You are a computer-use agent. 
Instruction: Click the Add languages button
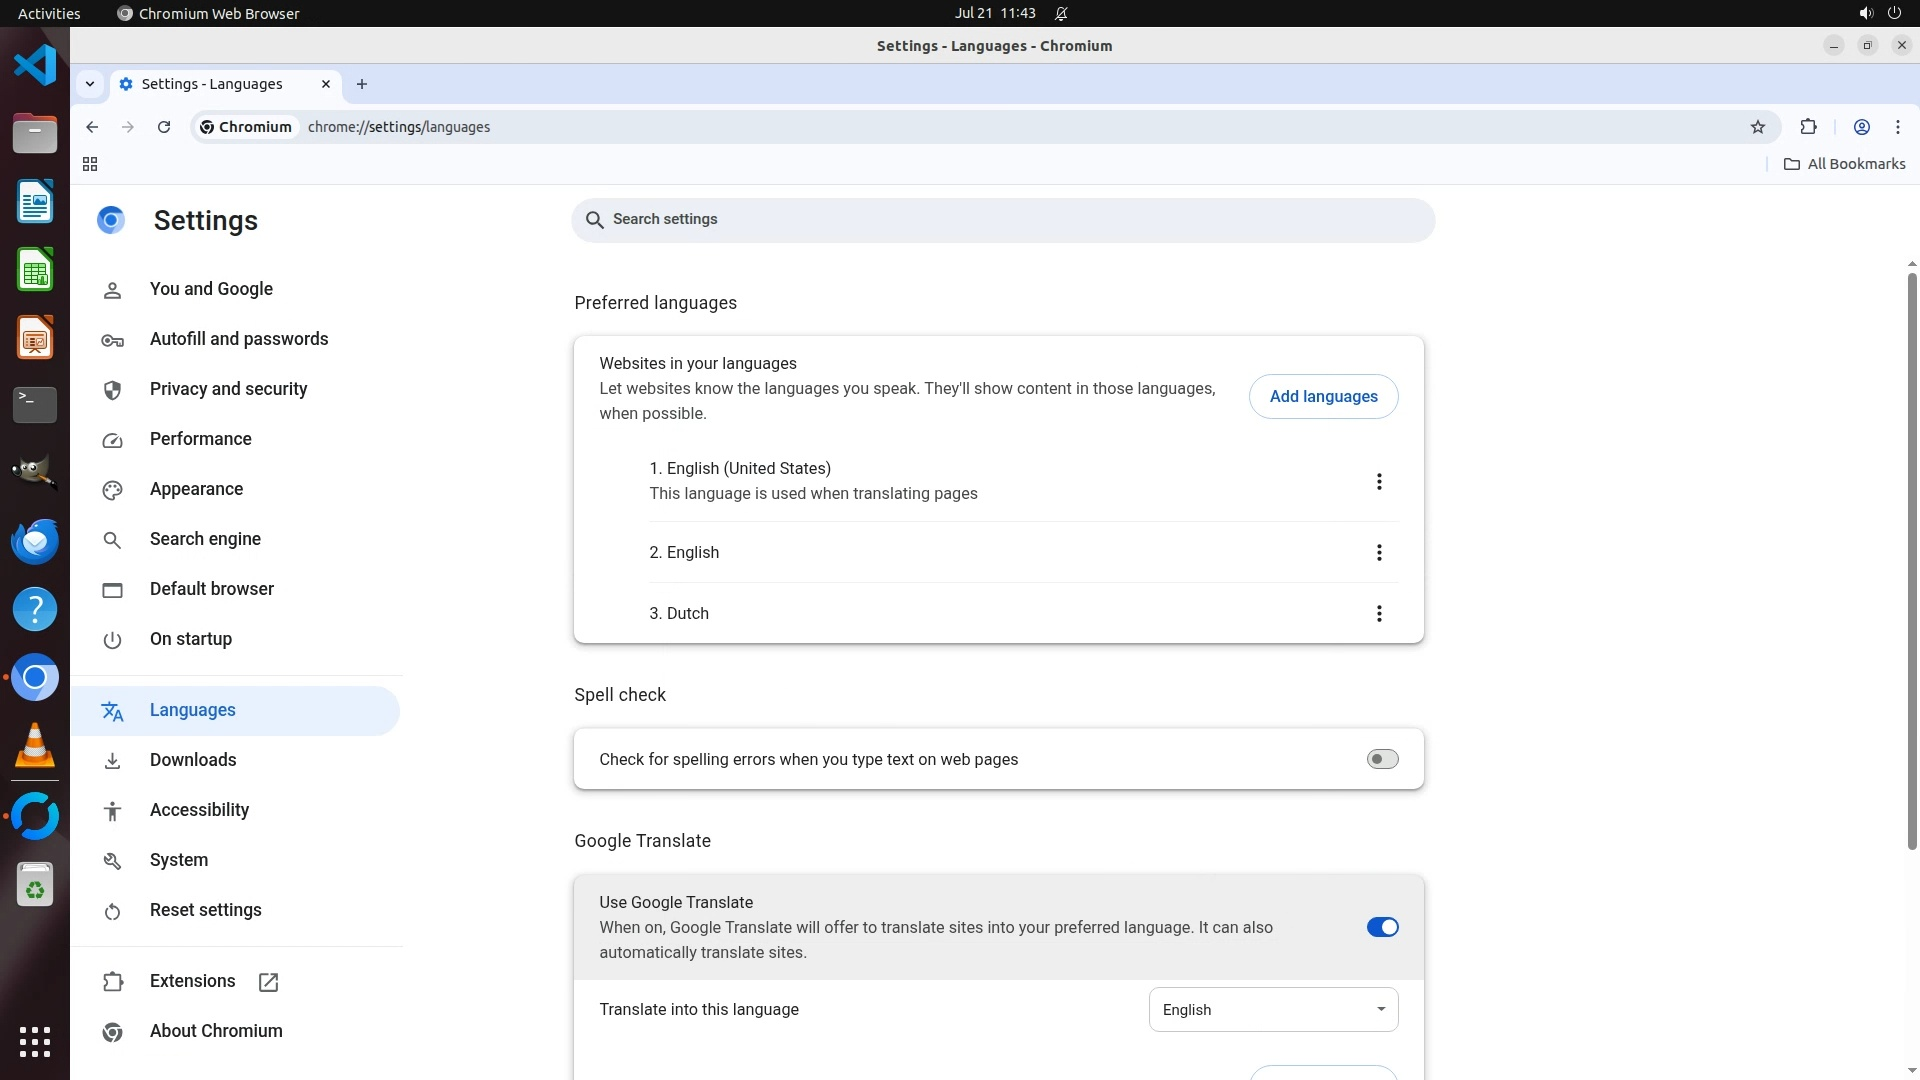click(x=1322, y=396)
